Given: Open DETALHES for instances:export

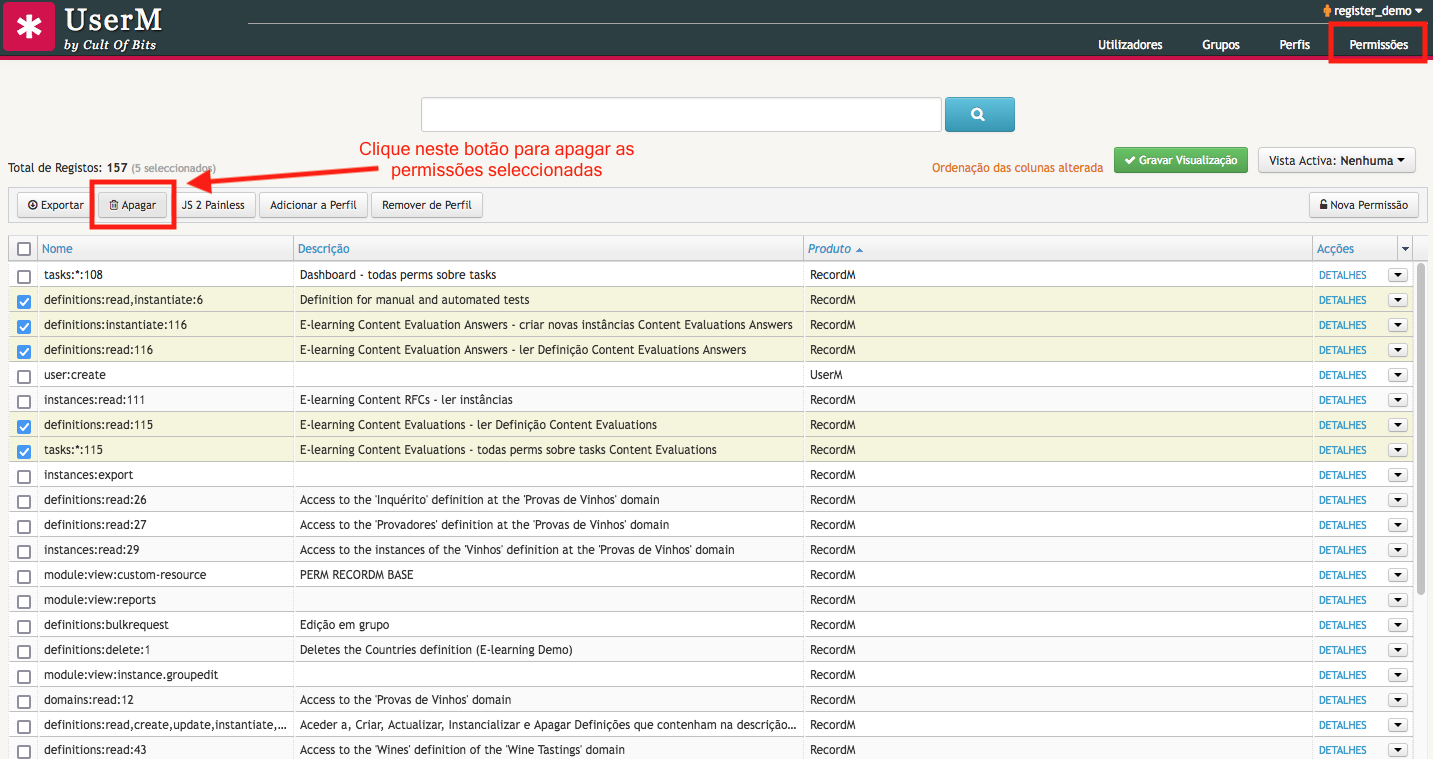Looking at the screenshot, I should click(x=1342, y=475).
